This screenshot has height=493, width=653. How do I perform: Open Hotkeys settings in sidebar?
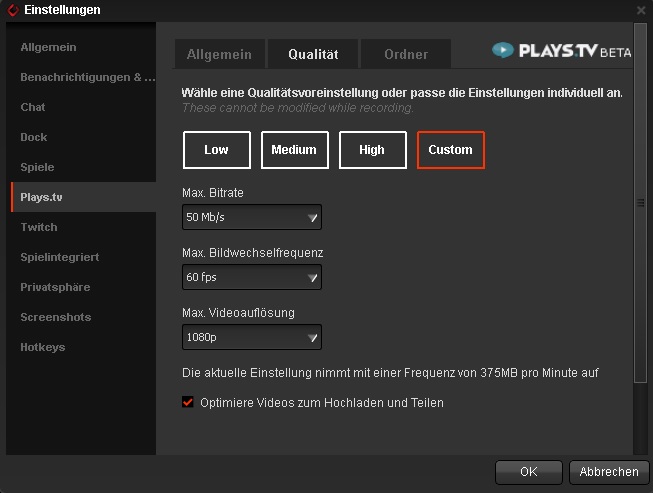[83, 347]
